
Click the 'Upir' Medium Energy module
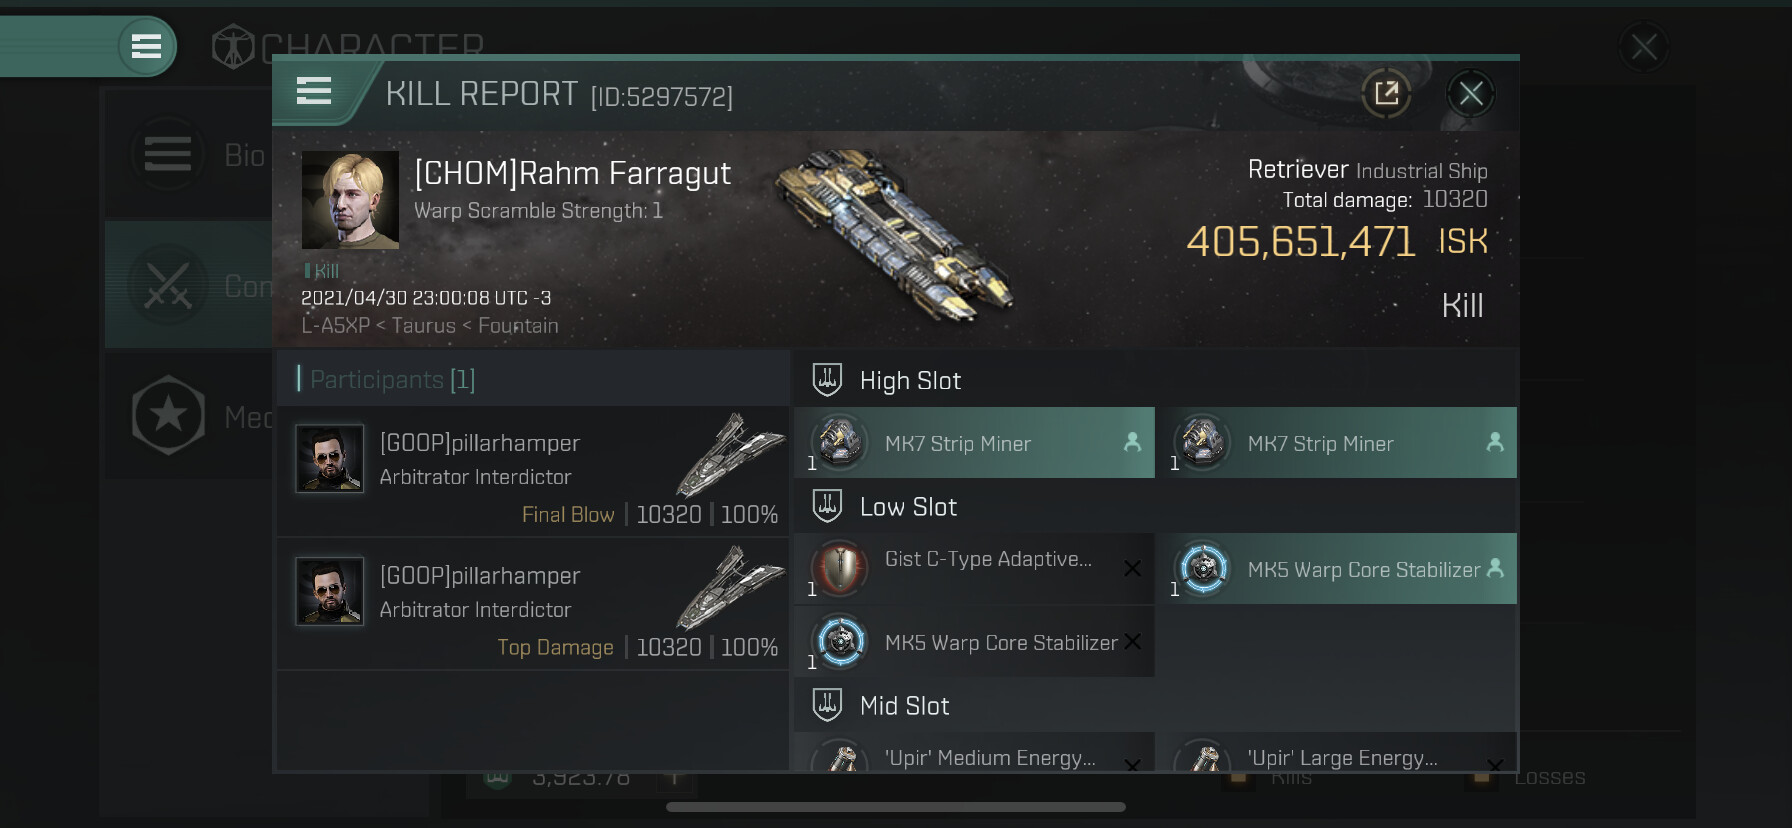tap(975, 754)
